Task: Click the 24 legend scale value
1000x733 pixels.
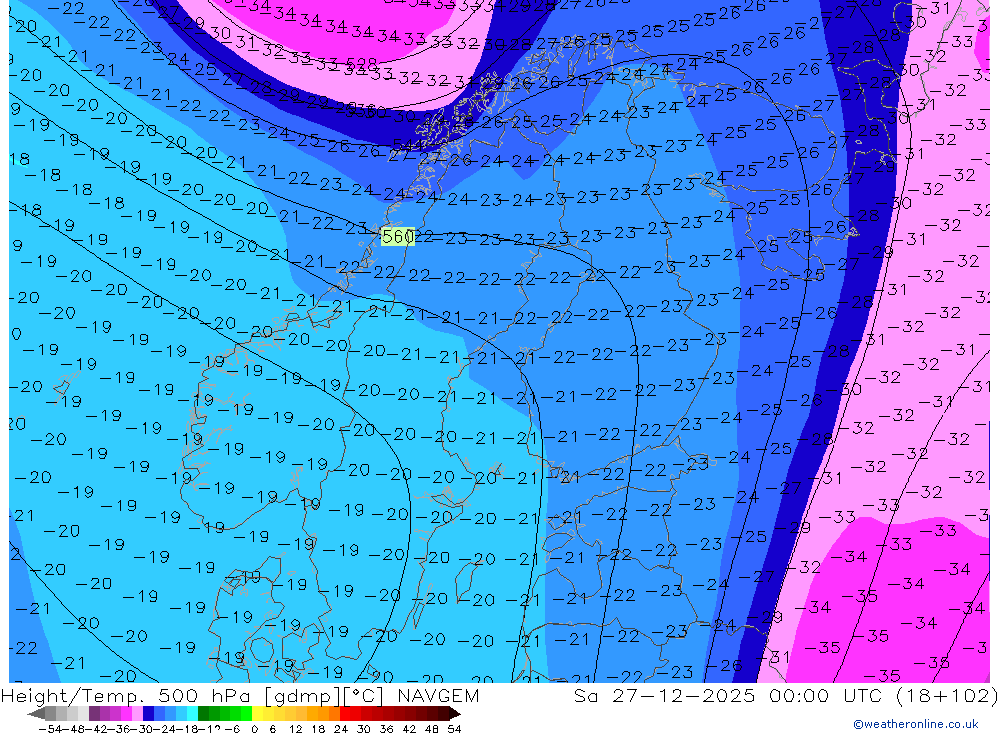Action: pos(341,729)
